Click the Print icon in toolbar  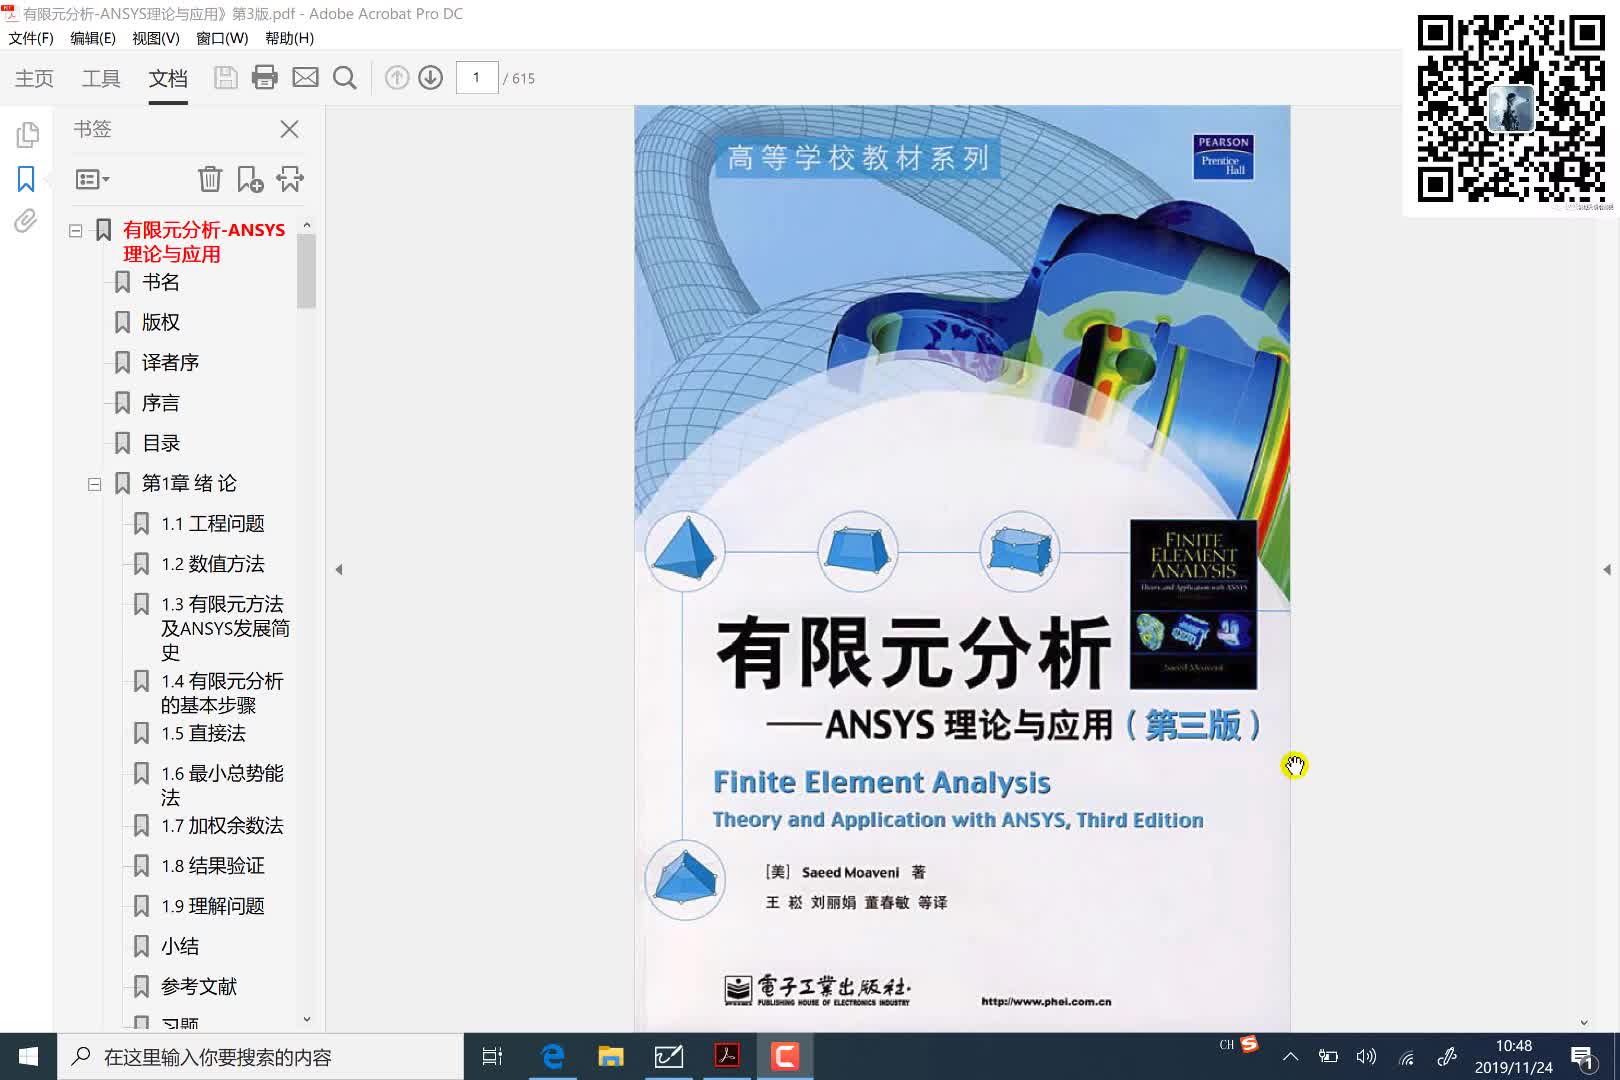coord(265,78)
